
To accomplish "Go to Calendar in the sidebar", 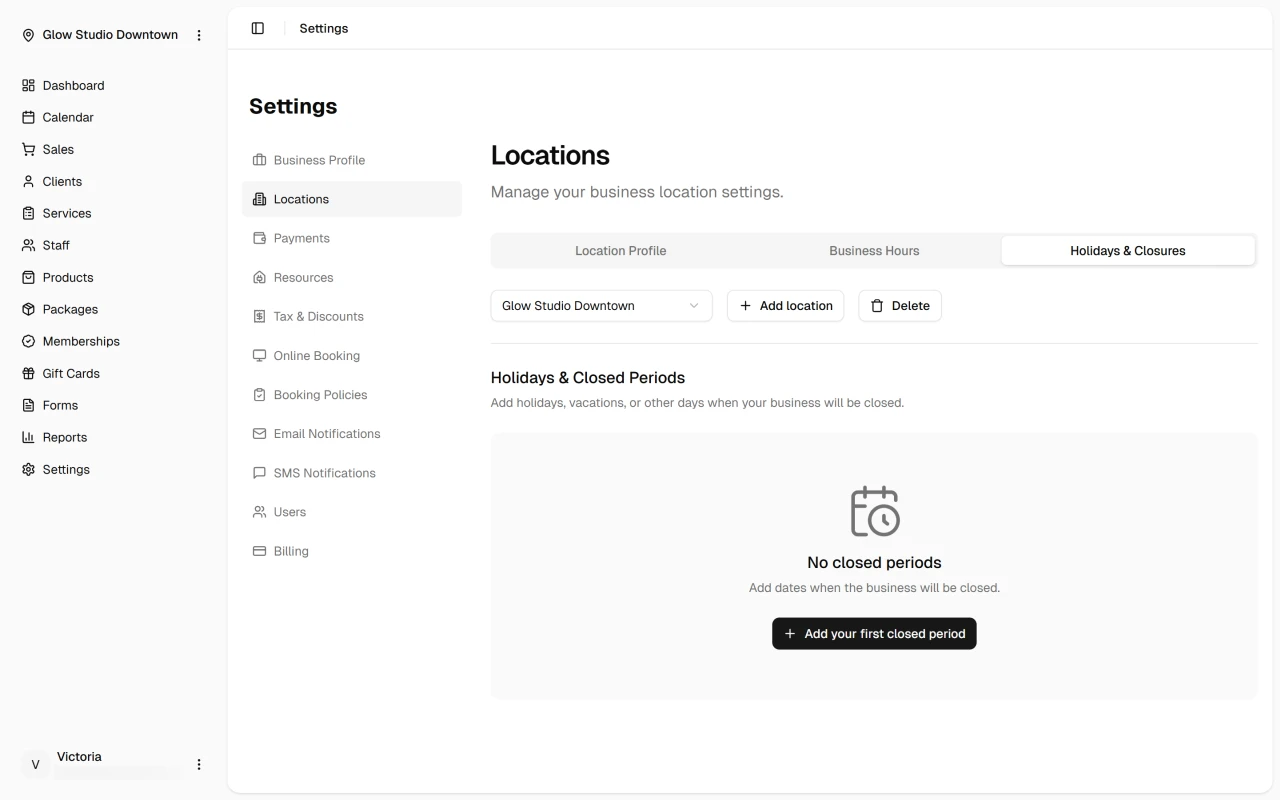I will pos(114,117).
